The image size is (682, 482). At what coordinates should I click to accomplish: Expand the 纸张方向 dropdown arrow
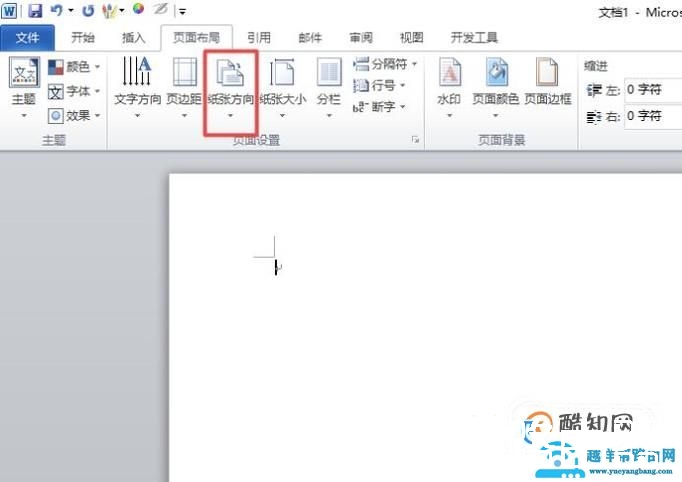coord(231,115)
